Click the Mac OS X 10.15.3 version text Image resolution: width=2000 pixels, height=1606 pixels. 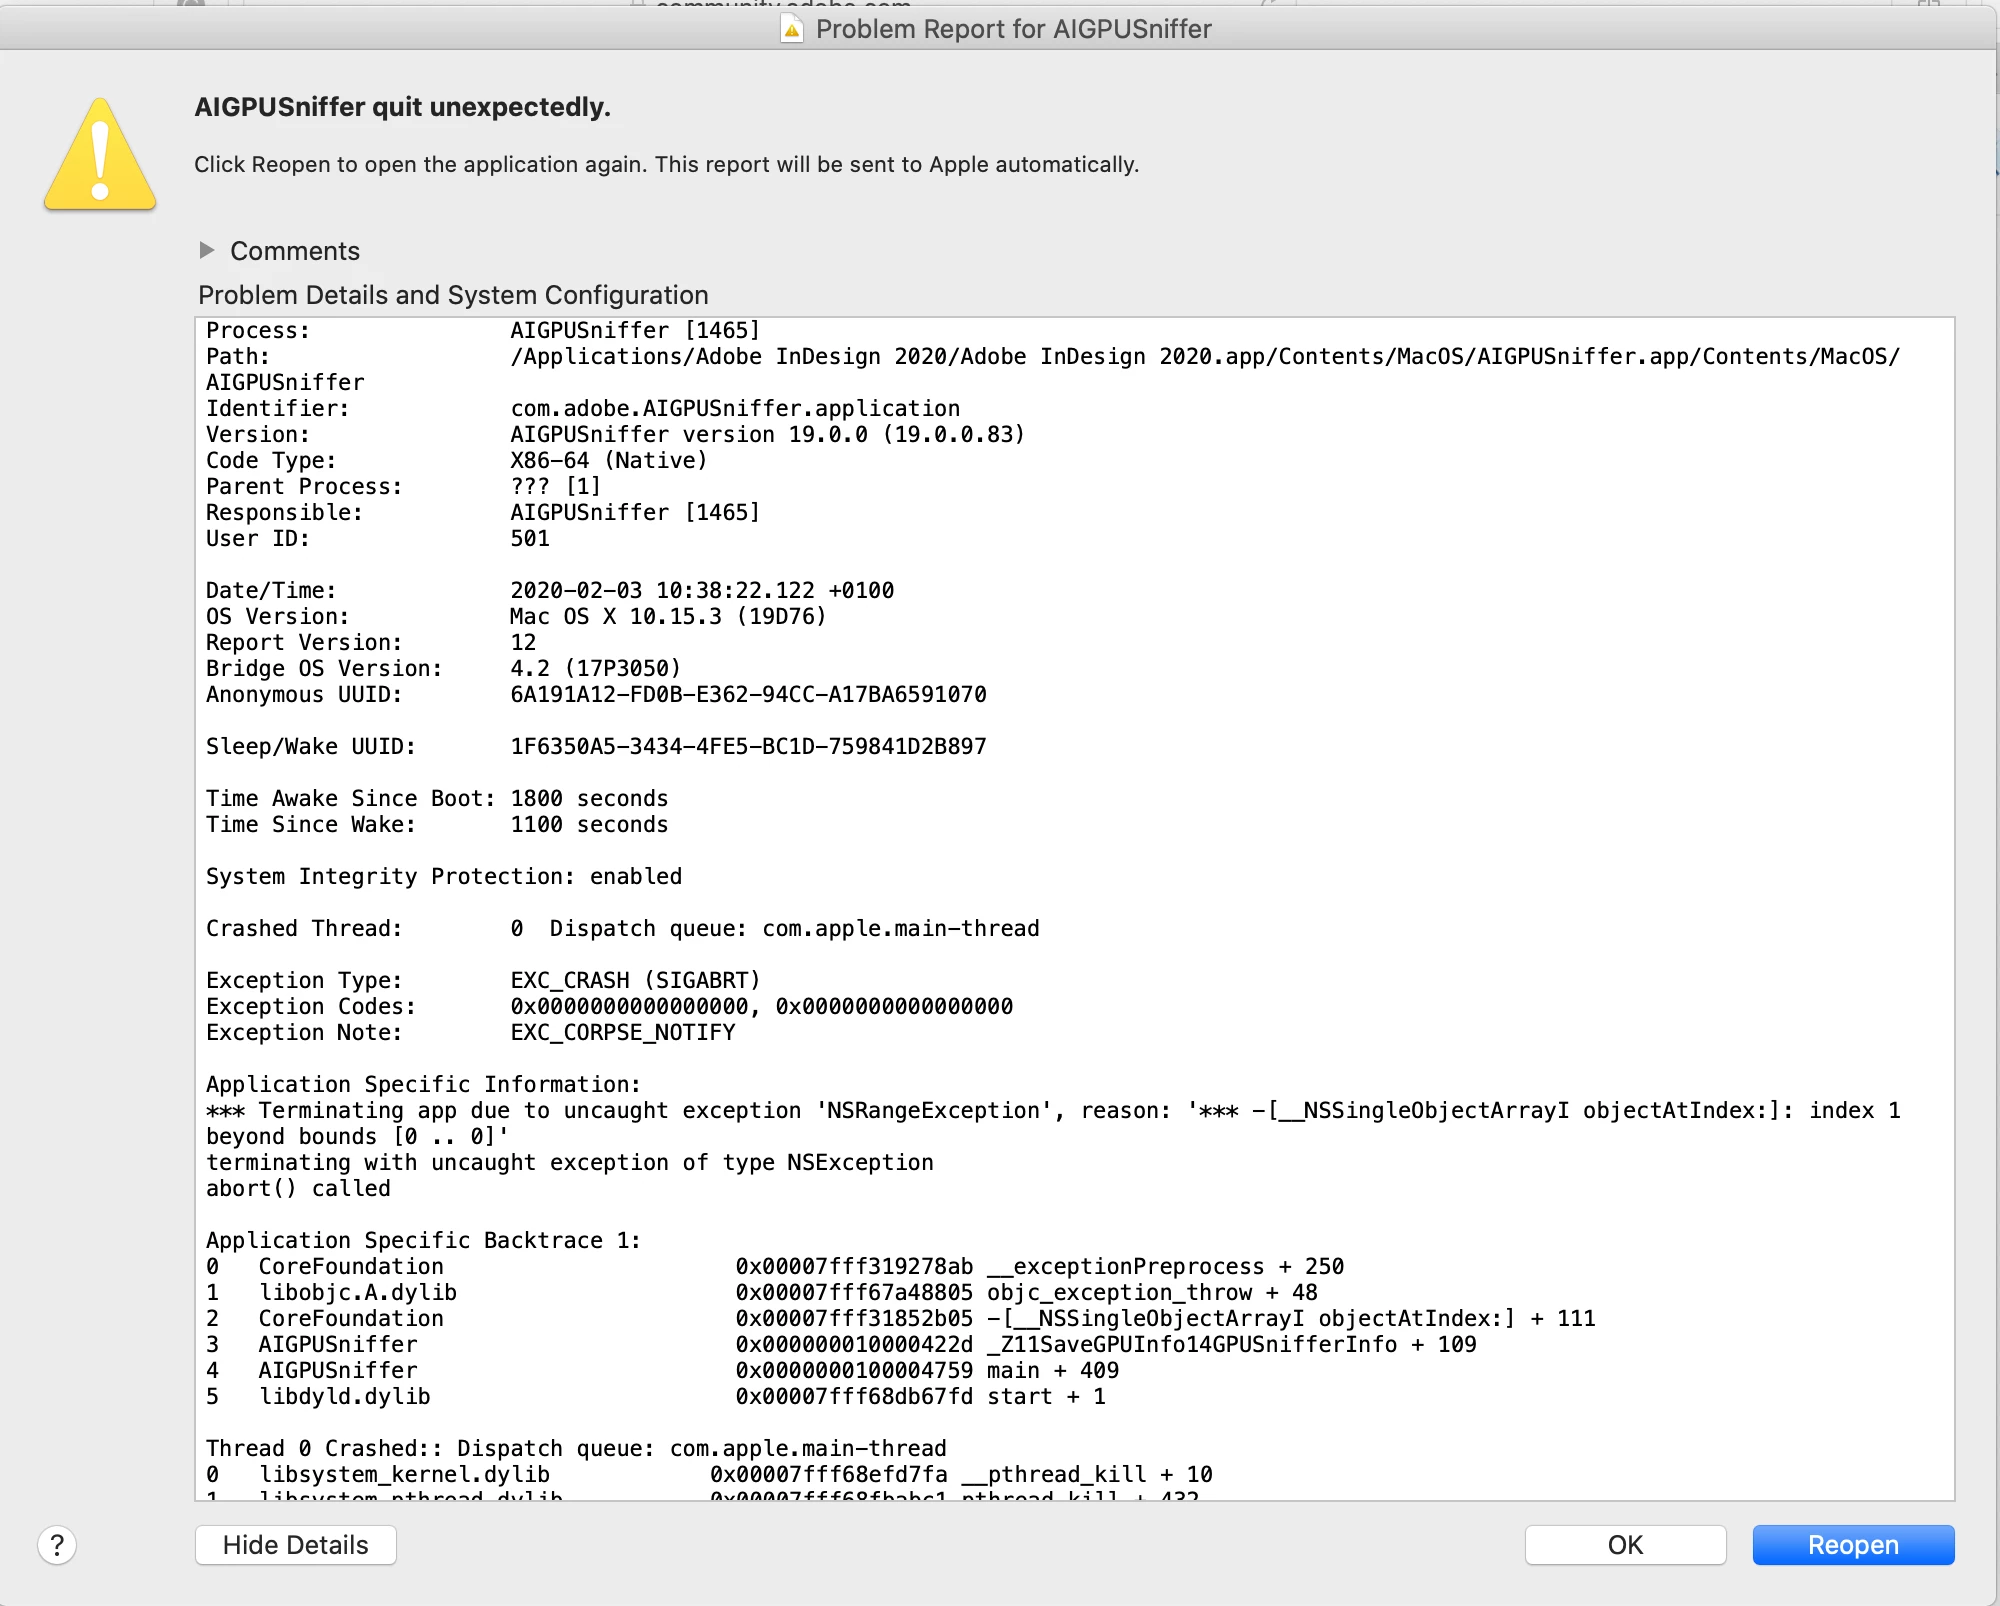tap(668, 617)
